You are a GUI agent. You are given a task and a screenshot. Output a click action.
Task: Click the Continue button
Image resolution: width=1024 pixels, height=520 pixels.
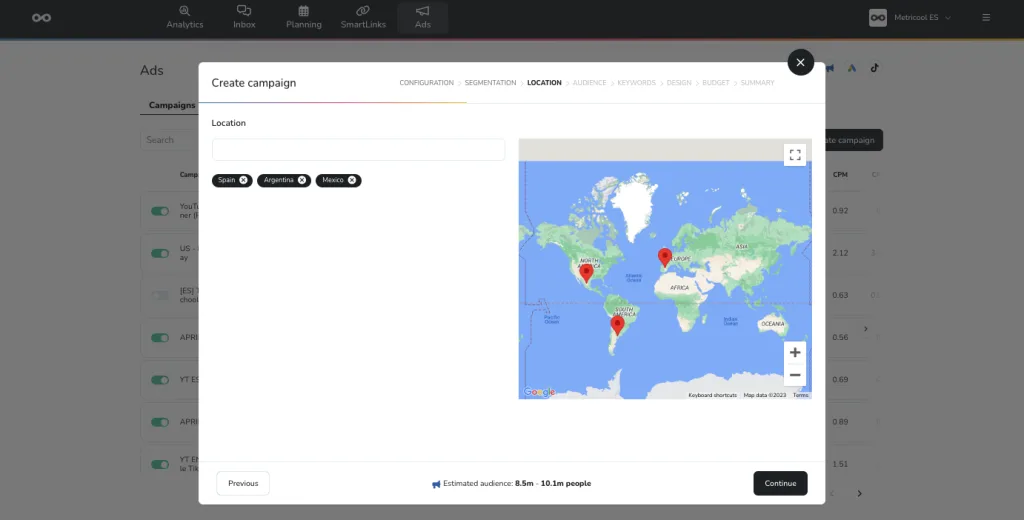(780, 483)
